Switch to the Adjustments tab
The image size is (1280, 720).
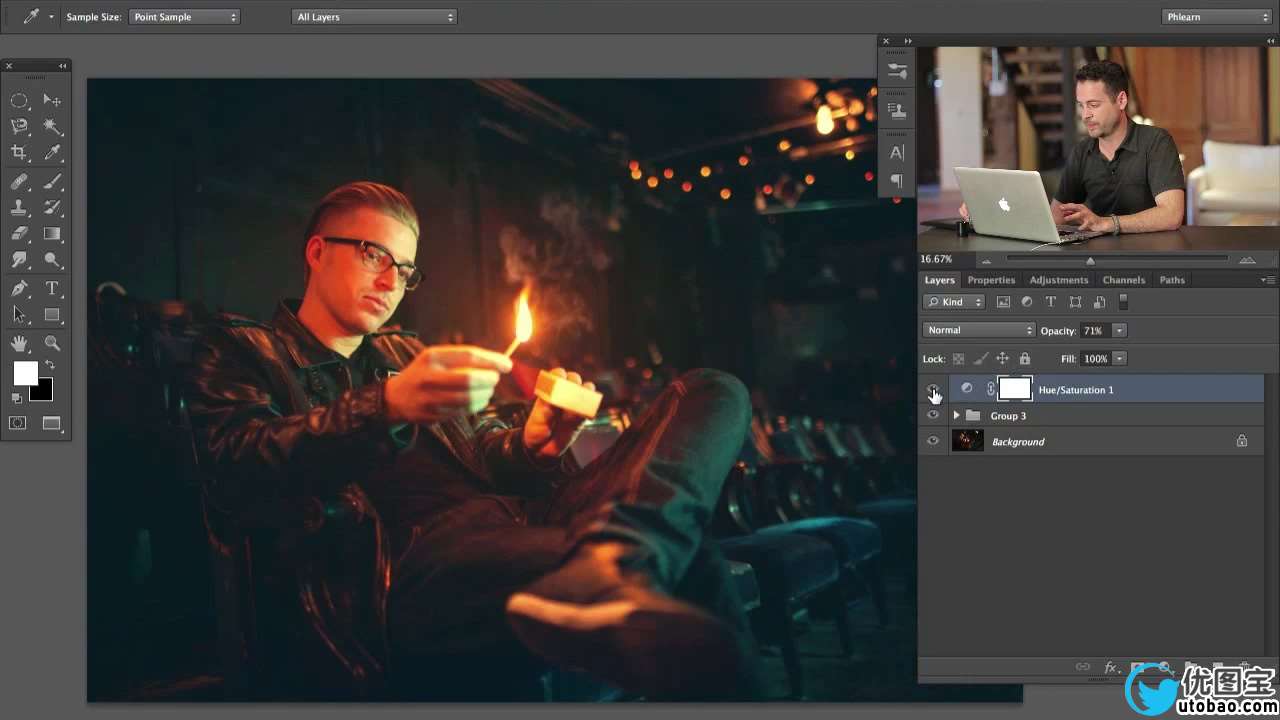click(x=1058, y=280)
